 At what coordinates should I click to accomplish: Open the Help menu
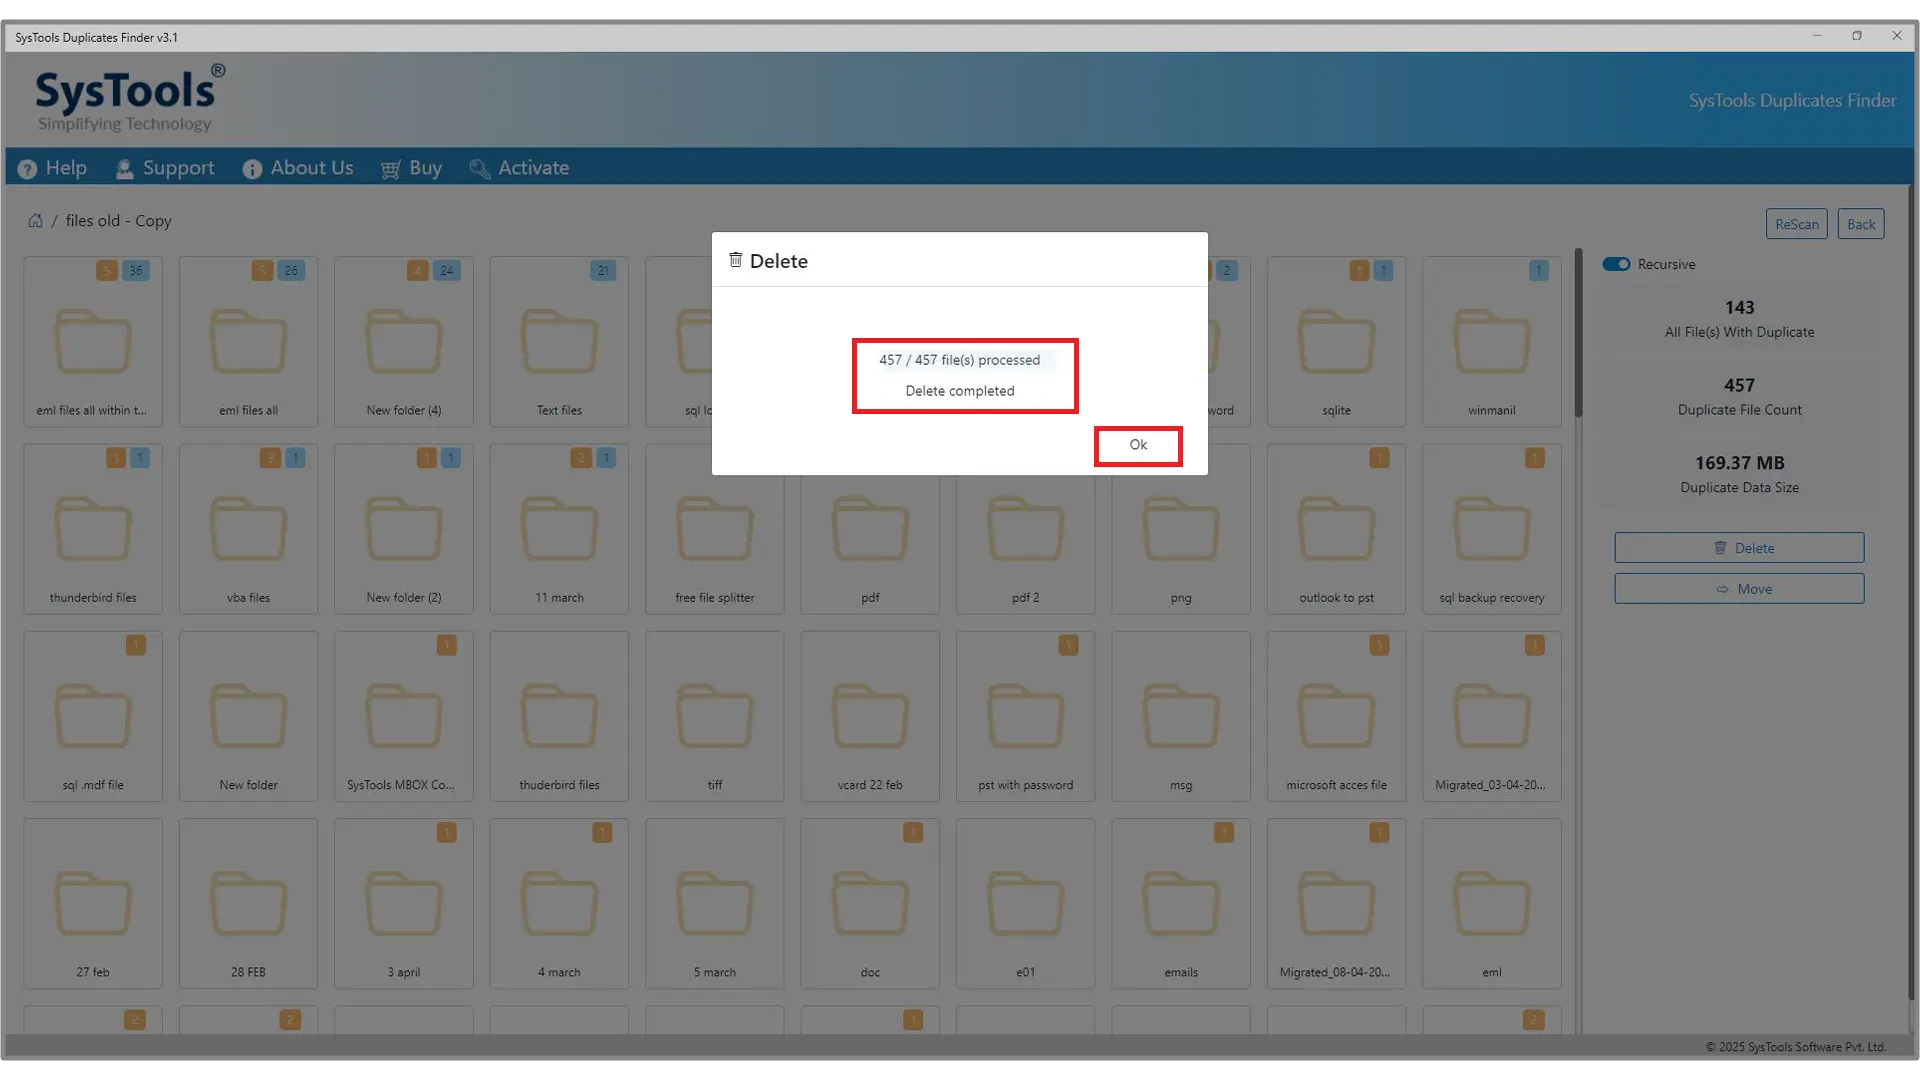coord(53,168)
